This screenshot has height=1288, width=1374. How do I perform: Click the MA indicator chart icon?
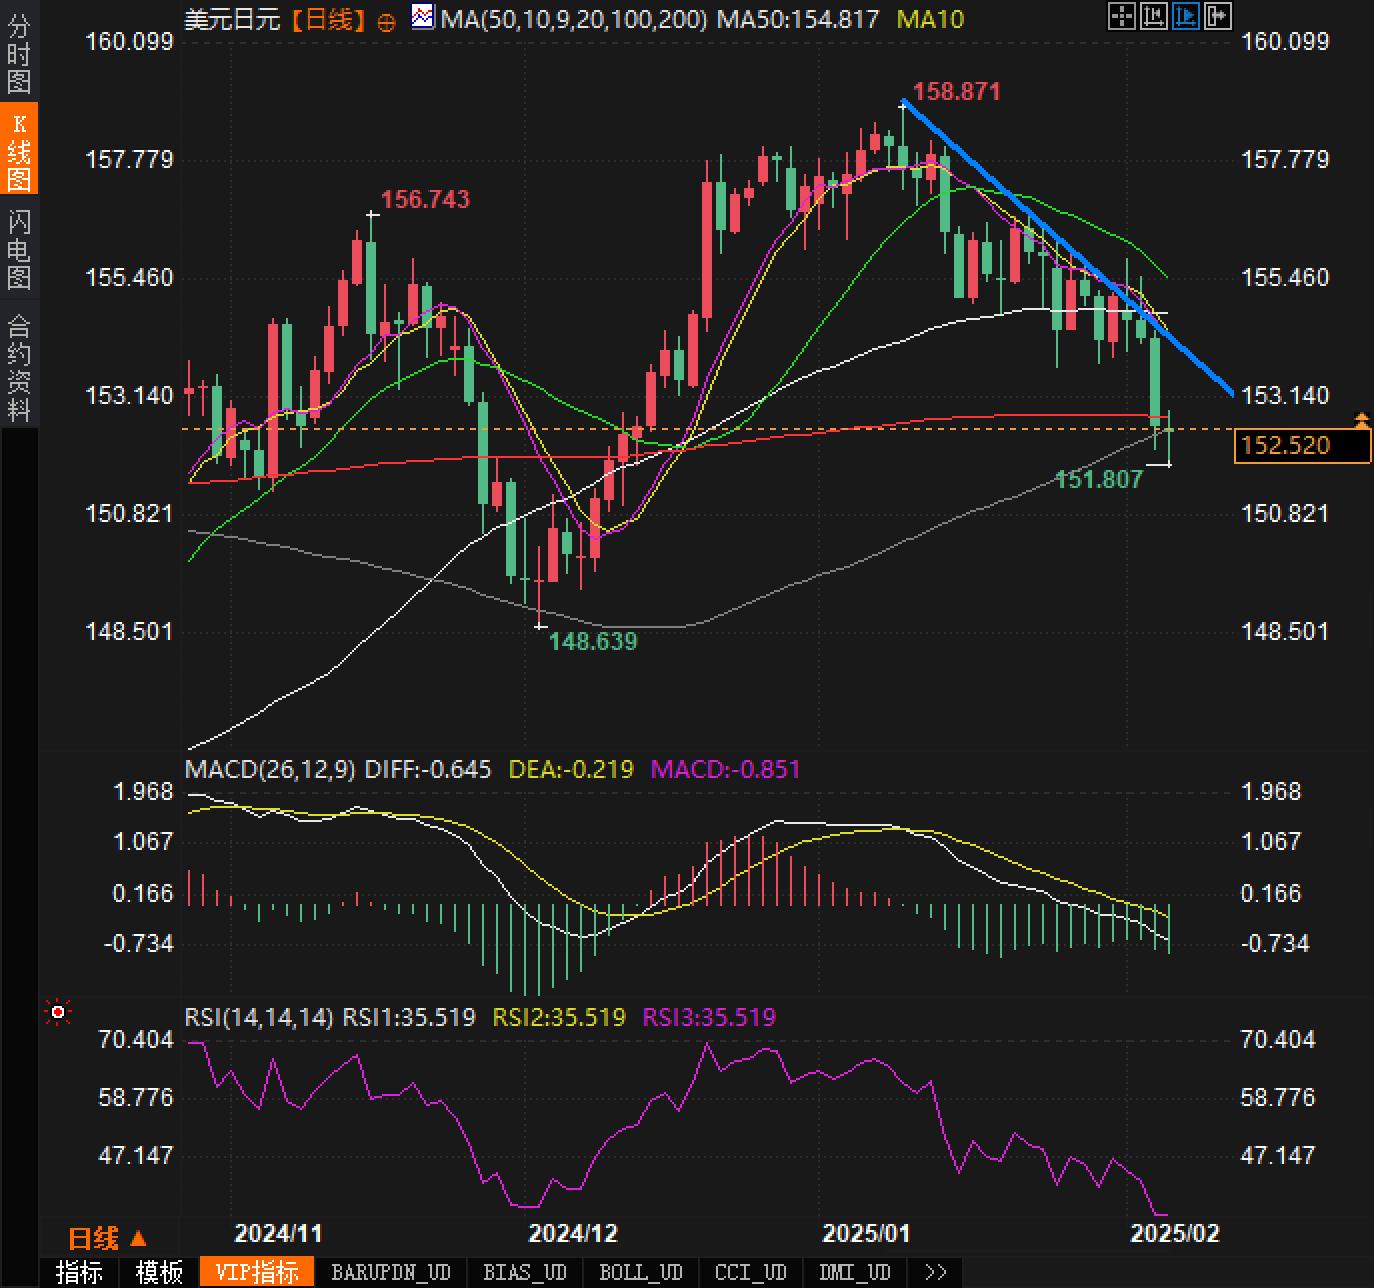point(424,17)
